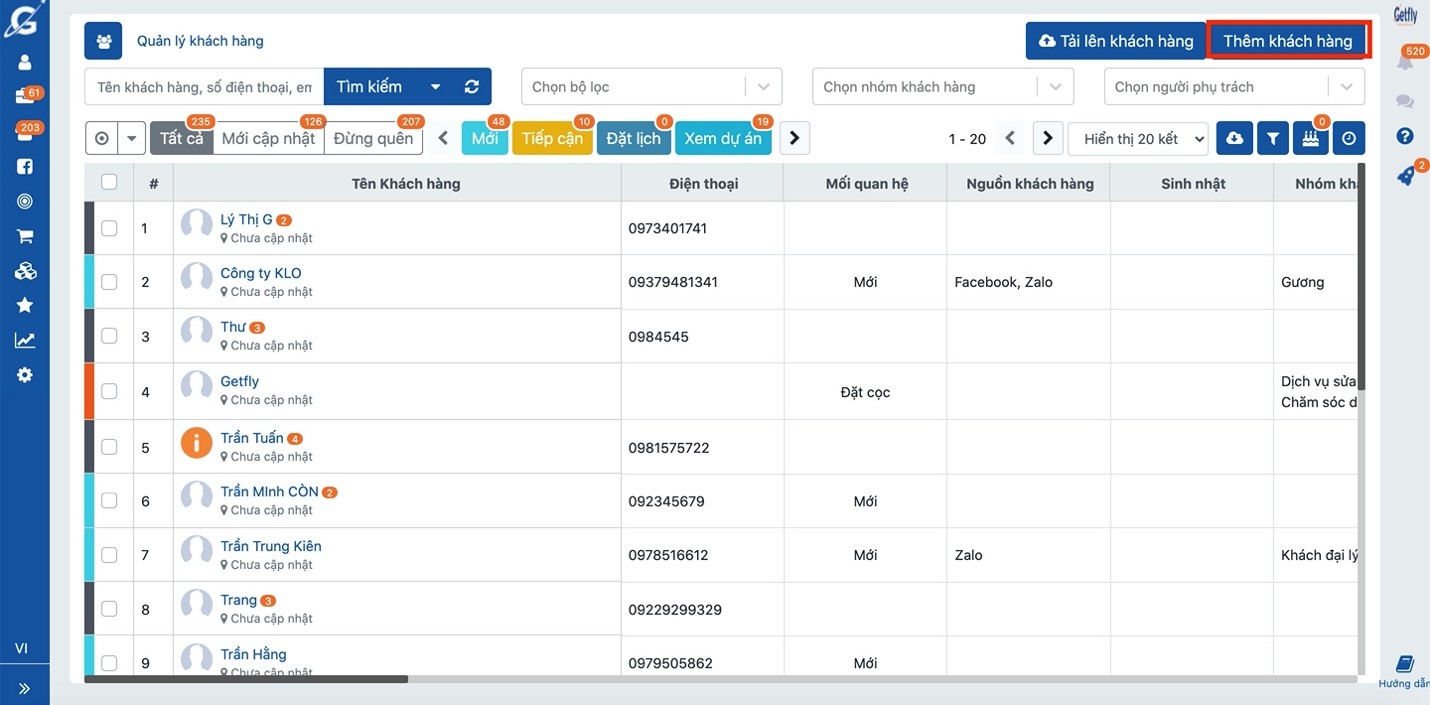Viewport: 1430px width, 705px height.
Task: Open the star favorites sidebar icon
Action: (24, 305)
